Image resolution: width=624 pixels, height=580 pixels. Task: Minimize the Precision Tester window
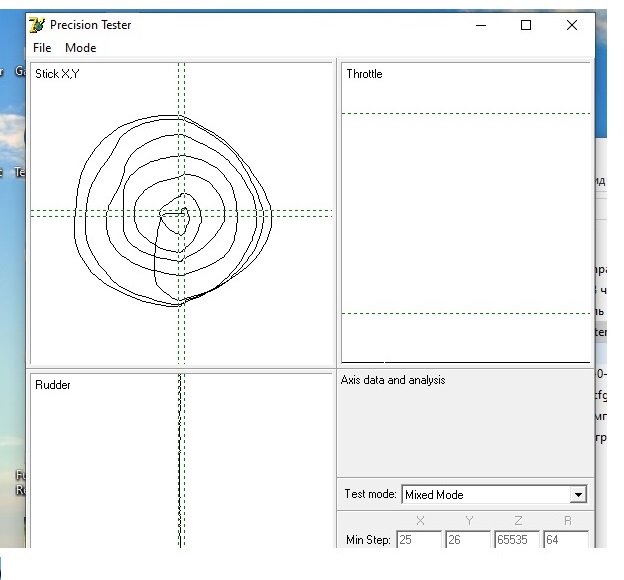point(480,25)
